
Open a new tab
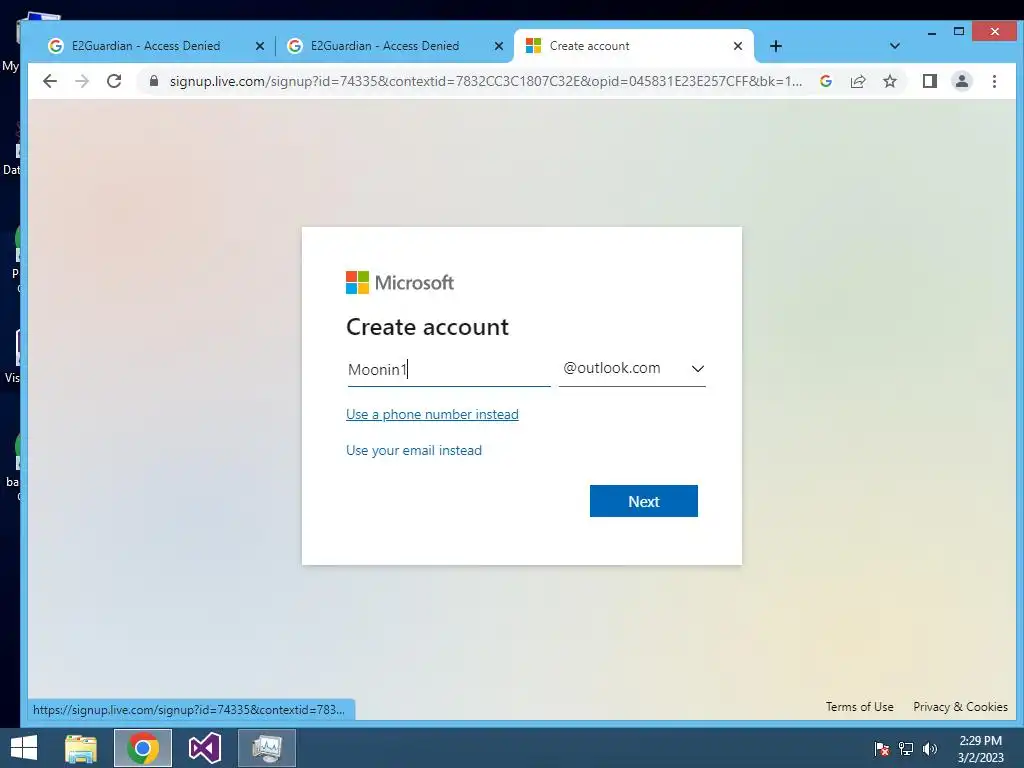[775, 46]
